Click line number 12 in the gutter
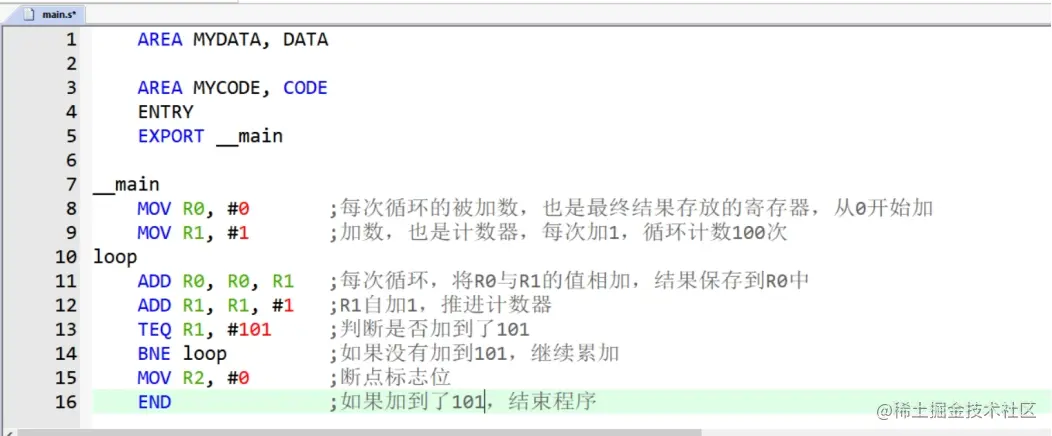Viewport: 1052px width, 436px height. (x=66, y=305)
